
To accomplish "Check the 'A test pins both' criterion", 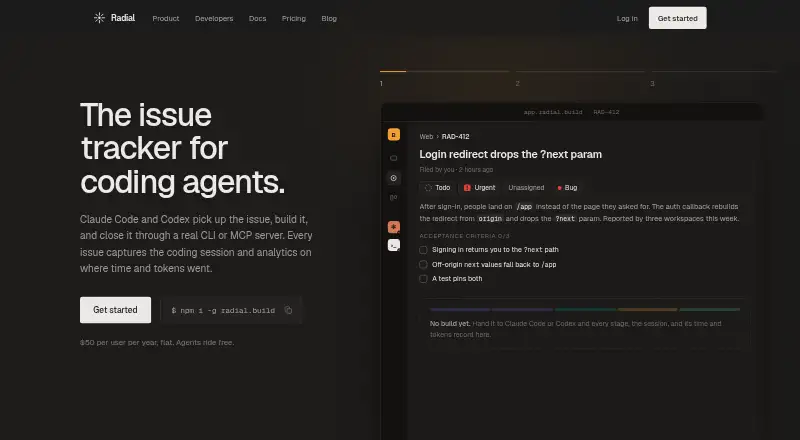I will coord(423,279).
